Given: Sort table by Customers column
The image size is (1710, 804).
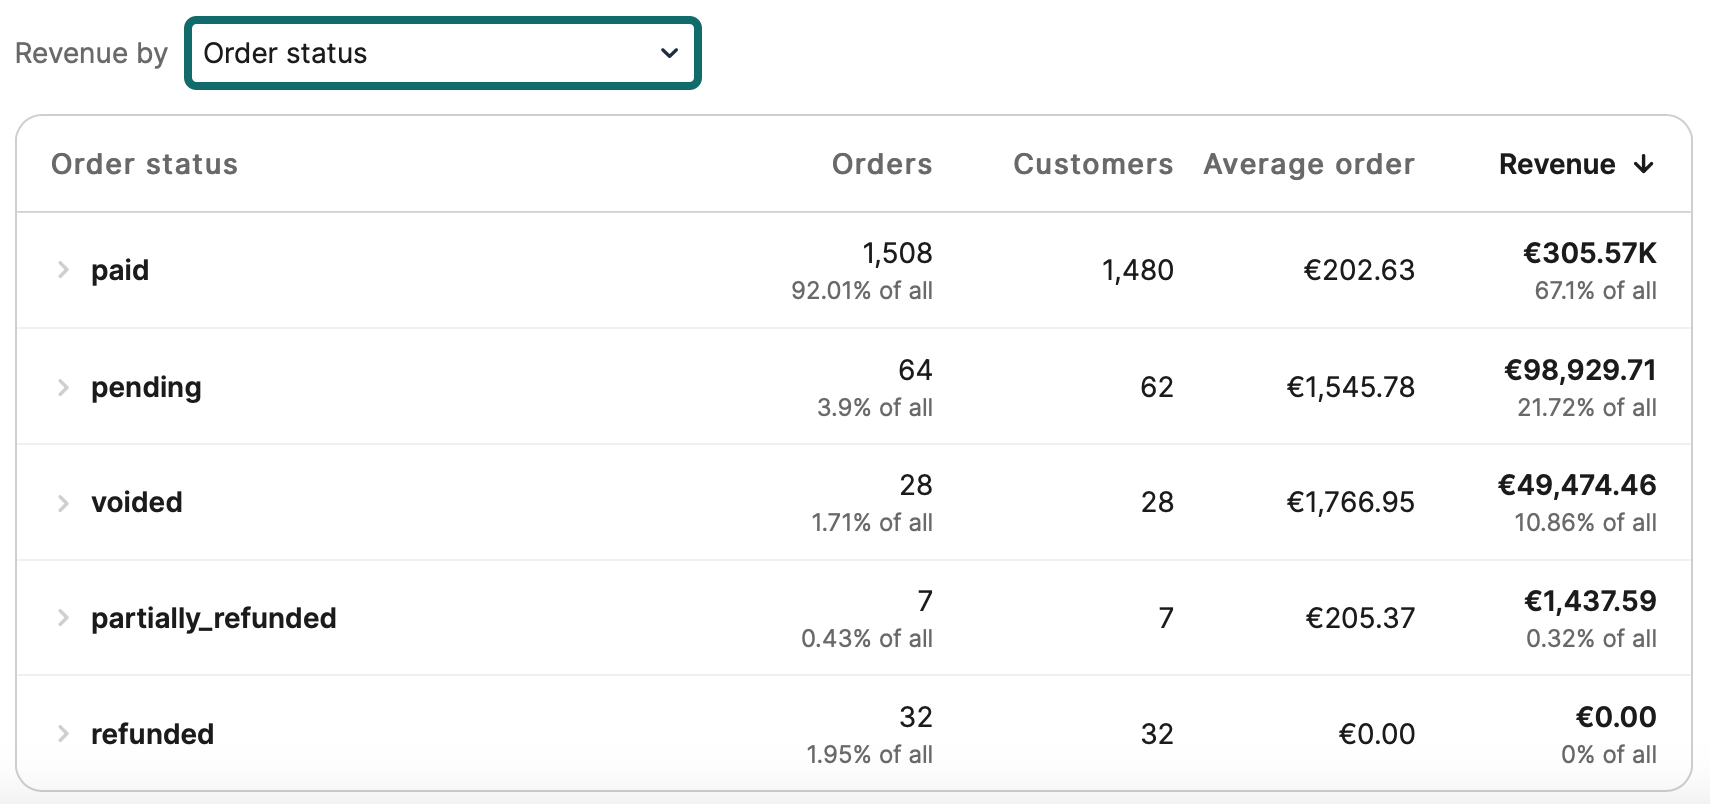Looking at the screenshot, I should pyautogui.click(x=1092, y=164).
